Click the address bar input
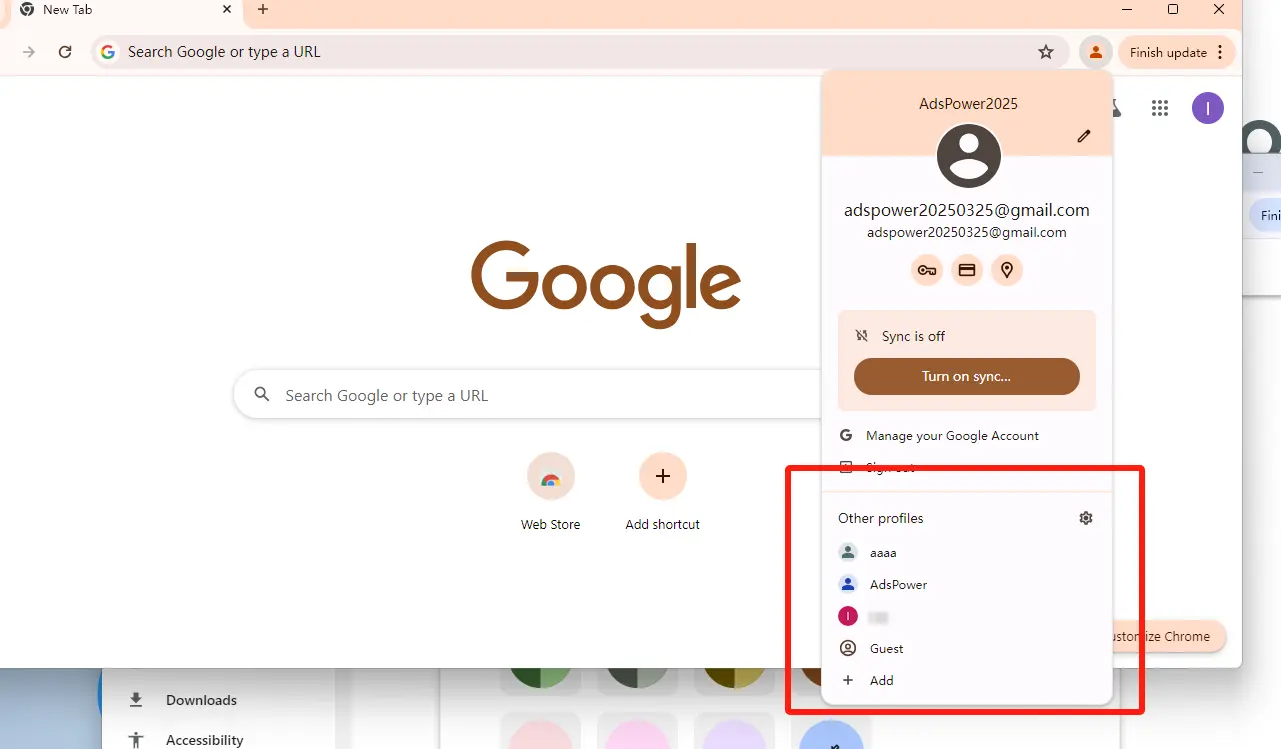This screenshot has height=749, width=1281. pyautogui.click(x=580, y=52)
